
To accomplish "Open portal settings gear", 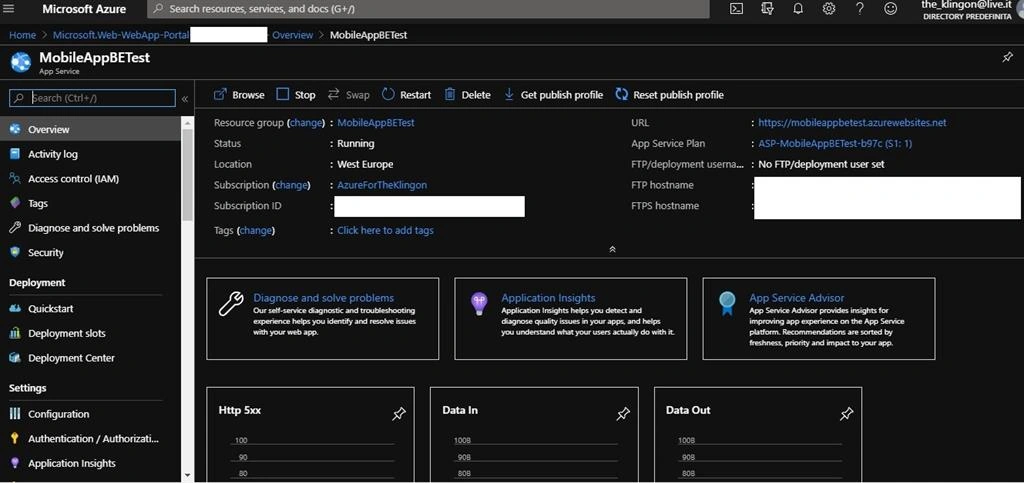I will pyautogui.click(x=829, y=8).
